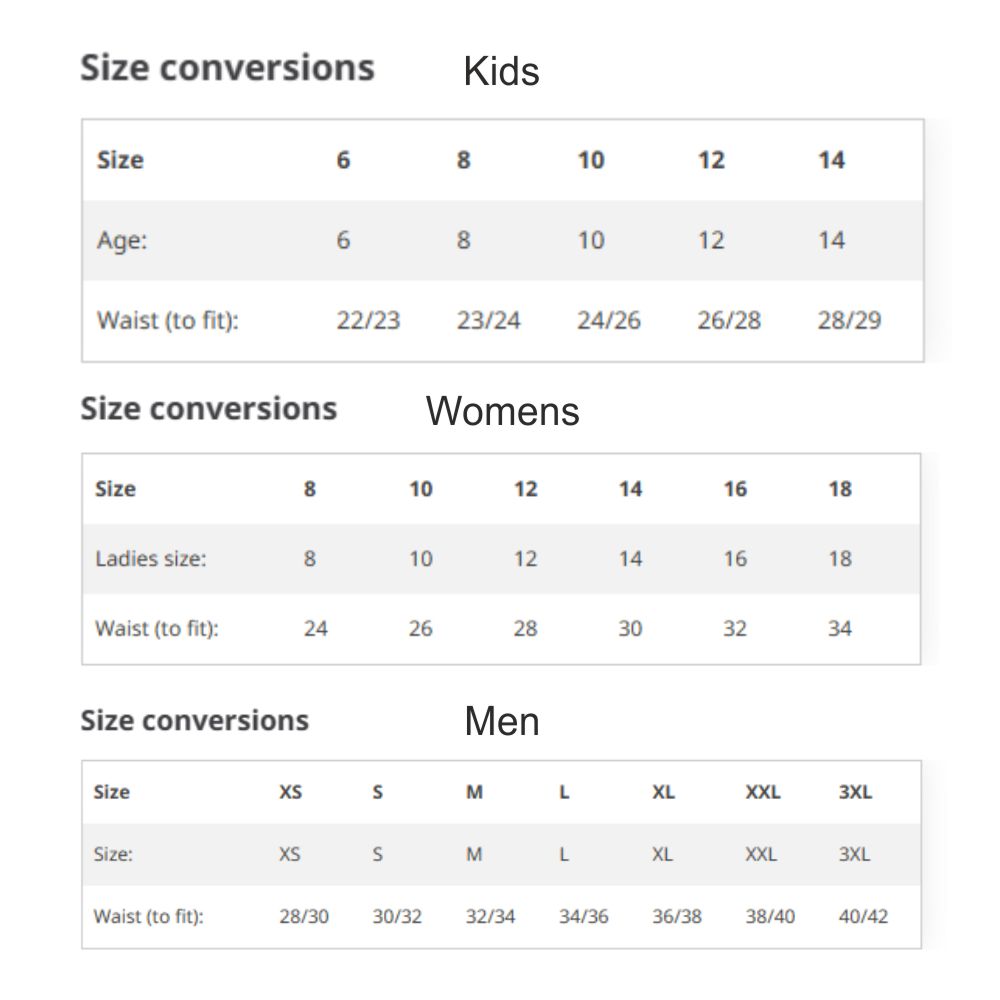Click the 32/34 waist cell

pos(491,916)
